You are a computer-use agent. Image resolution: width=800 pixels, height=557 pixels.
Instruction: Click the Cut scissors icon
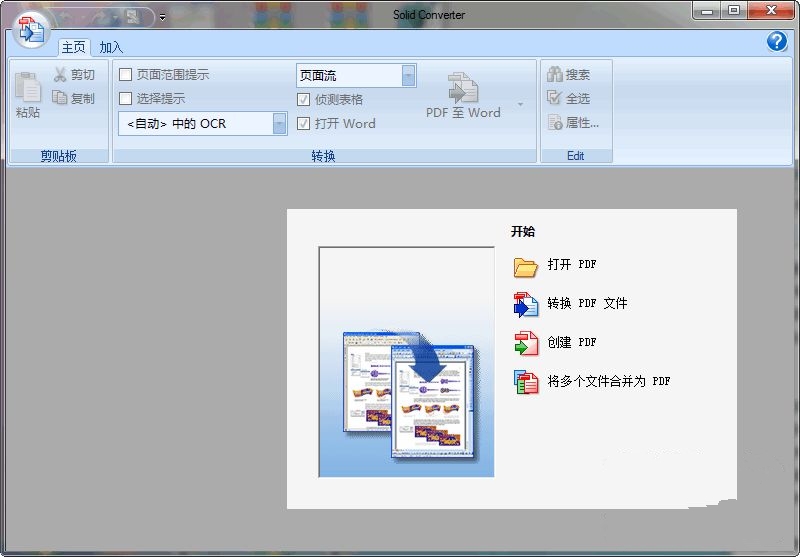(x=60, y=74)
